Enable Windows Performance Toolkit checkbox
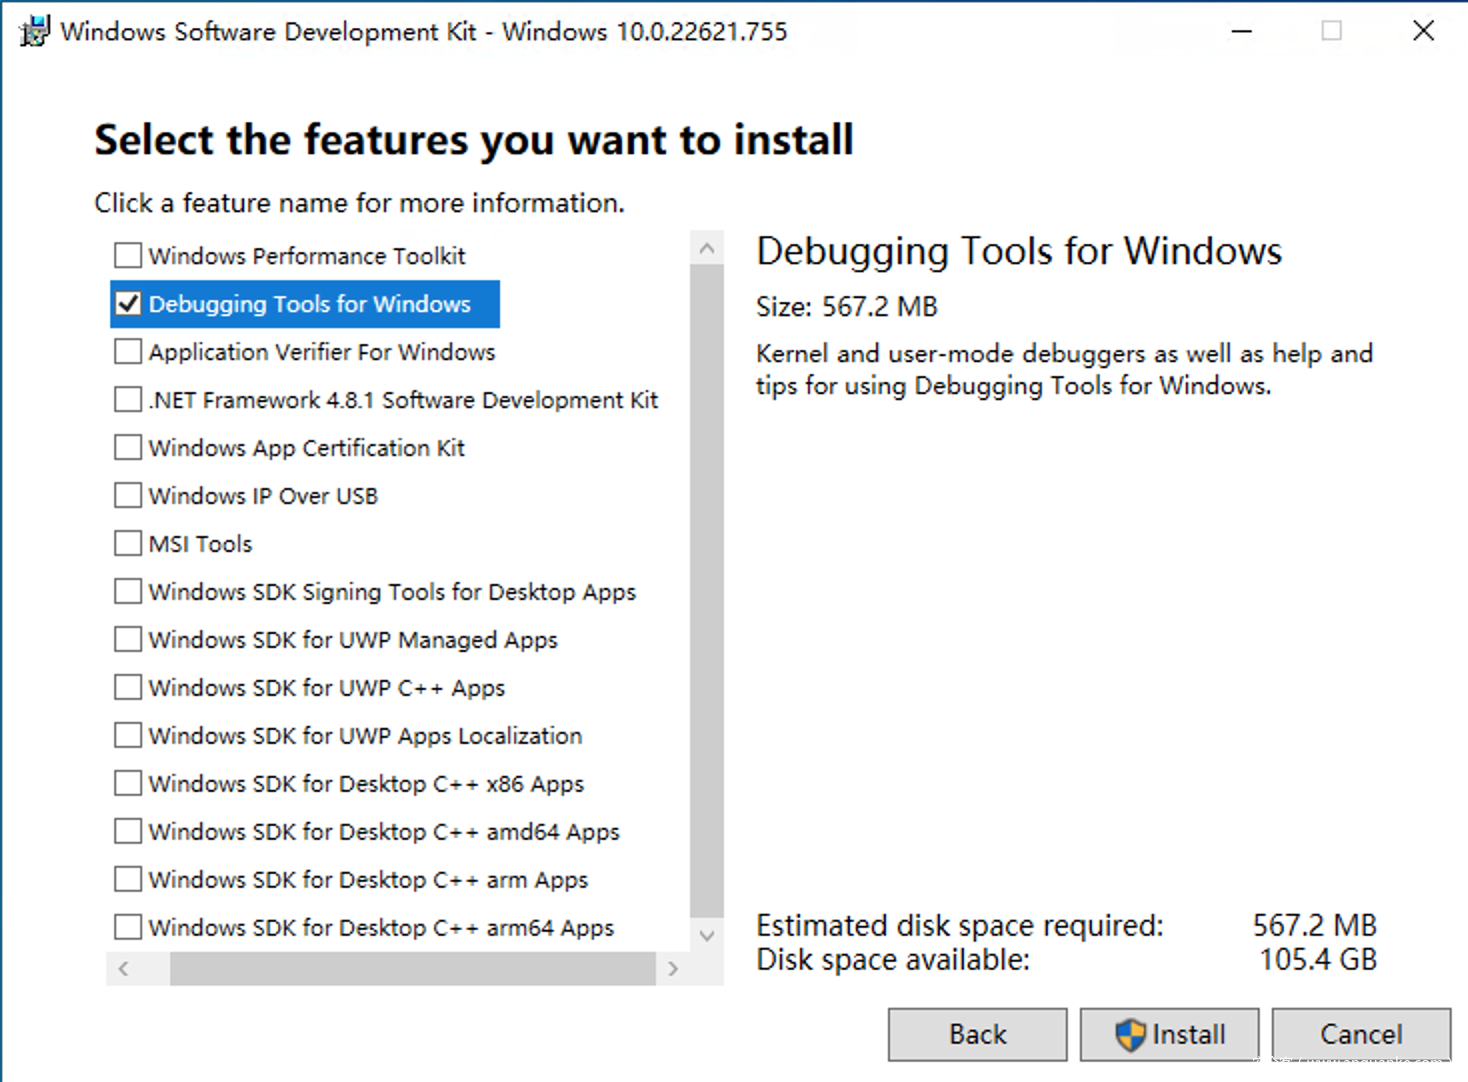The width and height of the screenshot is (1468, 1082). pyautogui.click(x=128, y=256)
